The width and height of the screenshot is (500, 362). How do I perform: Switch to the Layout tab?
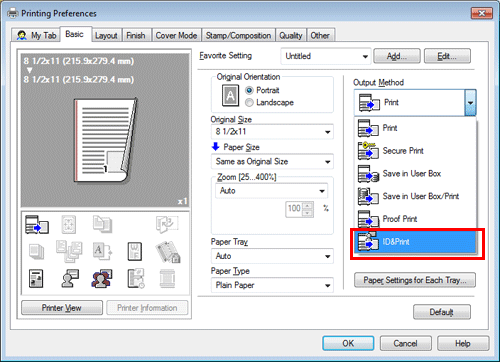(x=106, y=36)
